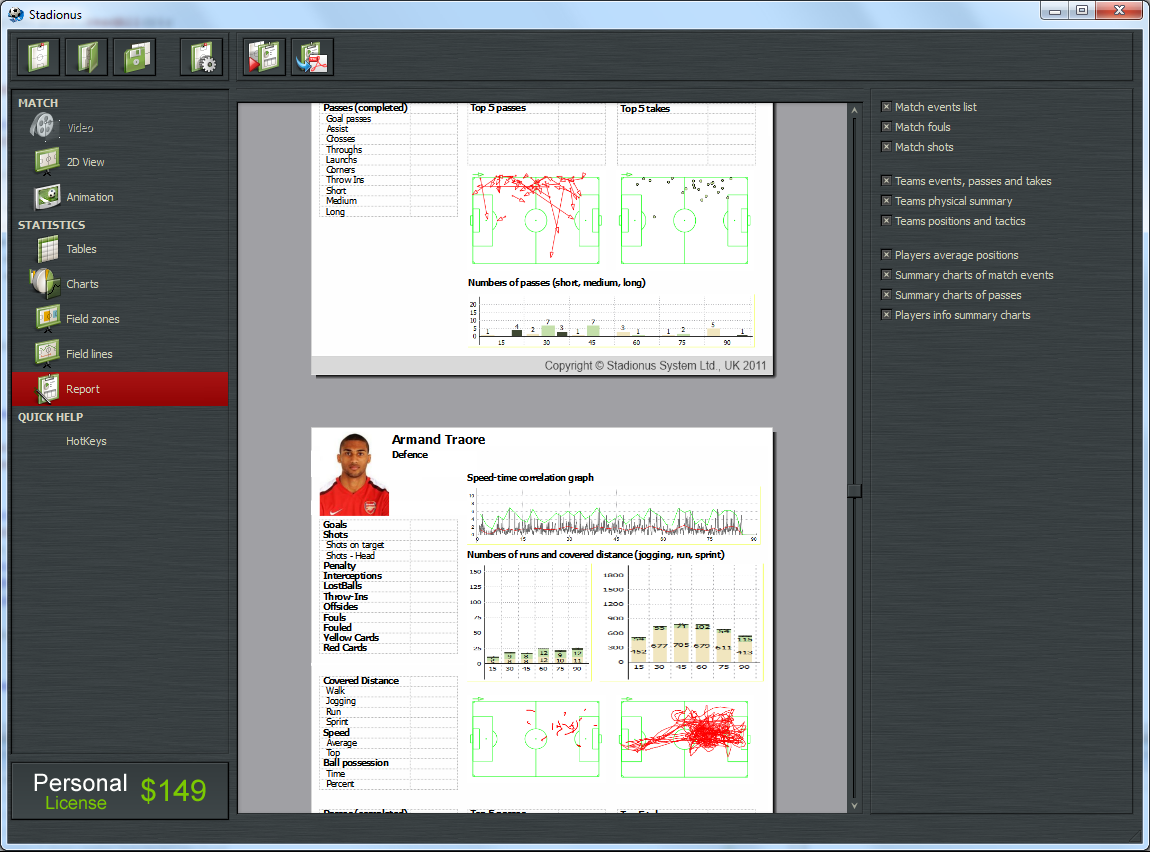The height and width of the screenshot is (852, 1150).
Task: Toggle Players info summary charts checkbox
Action: (886, 315)
